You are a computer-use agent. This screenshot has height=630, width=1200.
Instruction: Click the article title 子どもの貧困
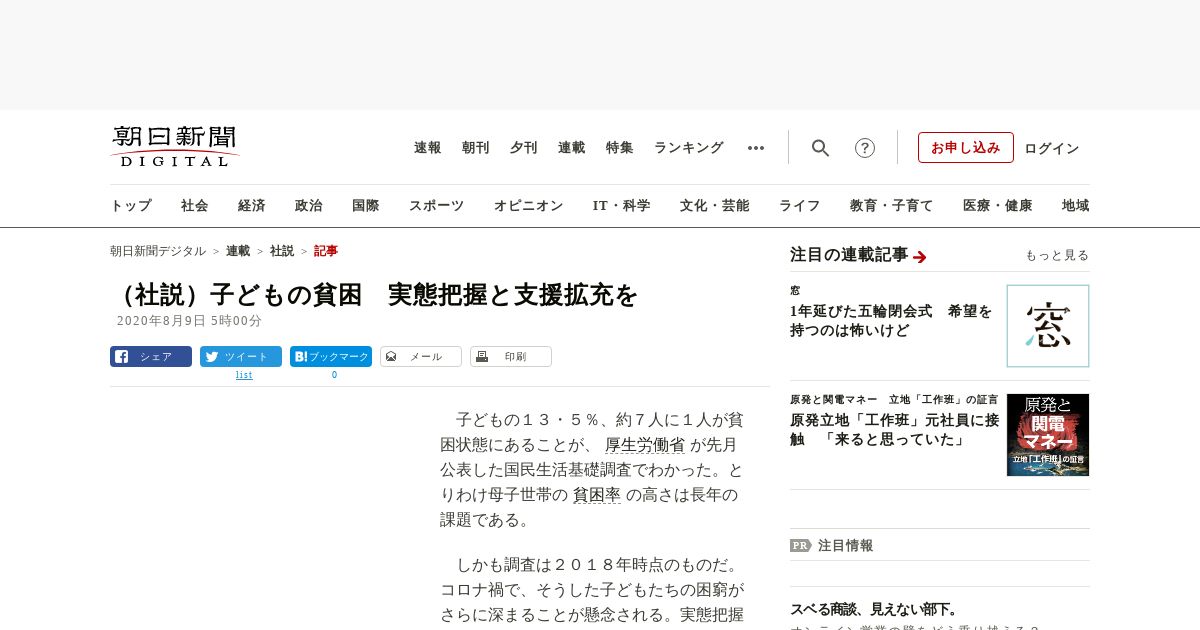click(x=374, y=295)
